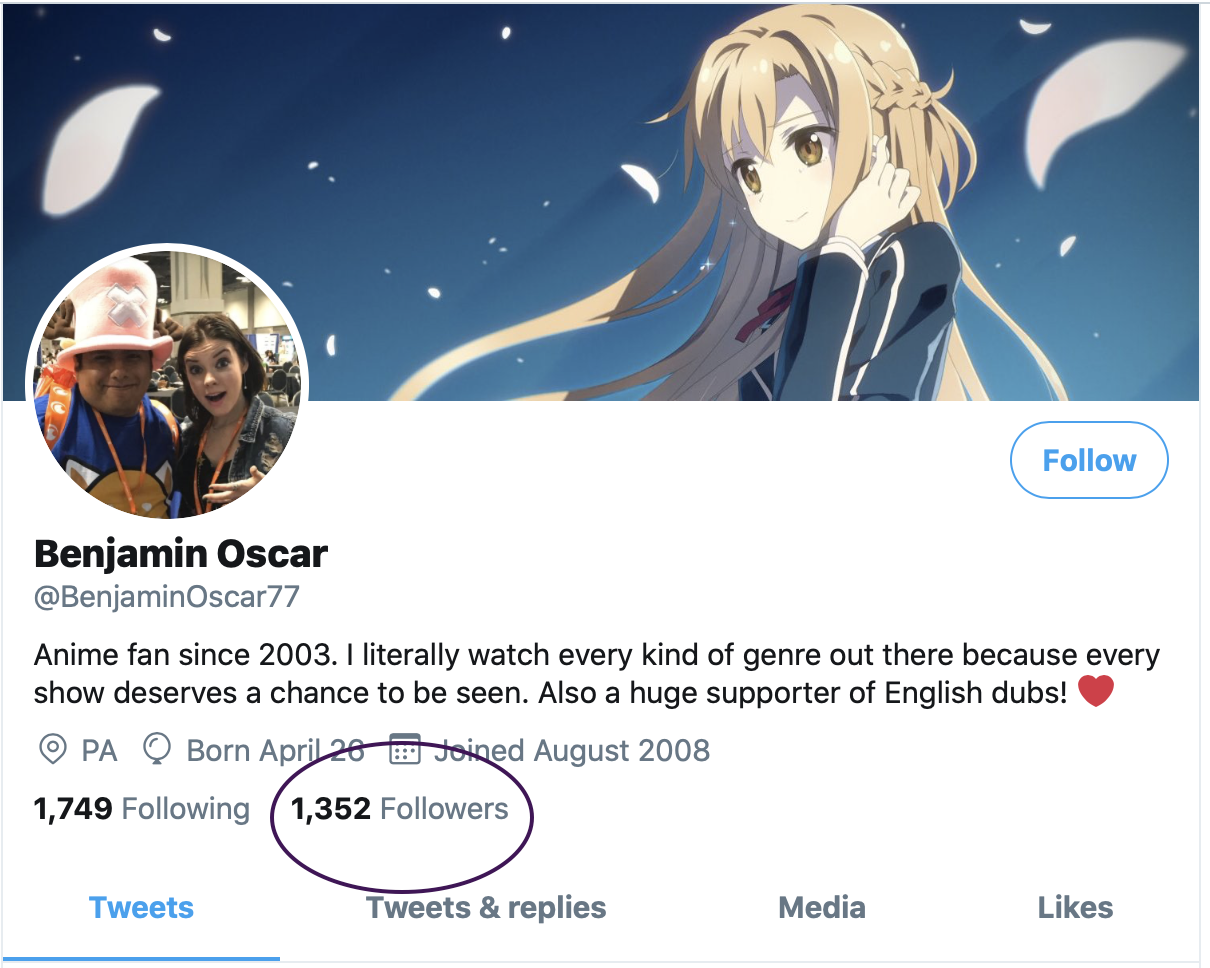The image size is (1210, 968).
Task: Switch to the Tweets & replies tab
Action: [x=486, y=908]
